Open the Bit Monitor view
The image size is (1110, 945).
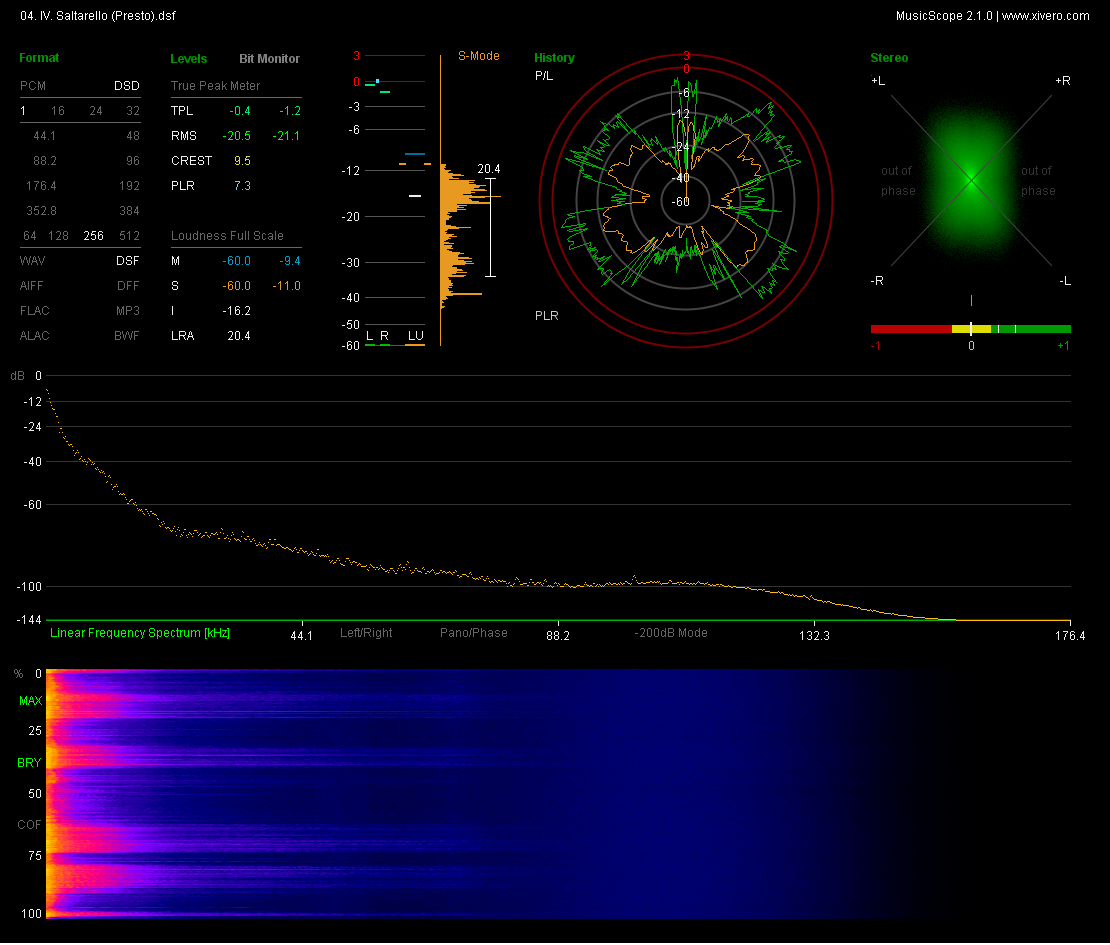(x=269, y=59)
